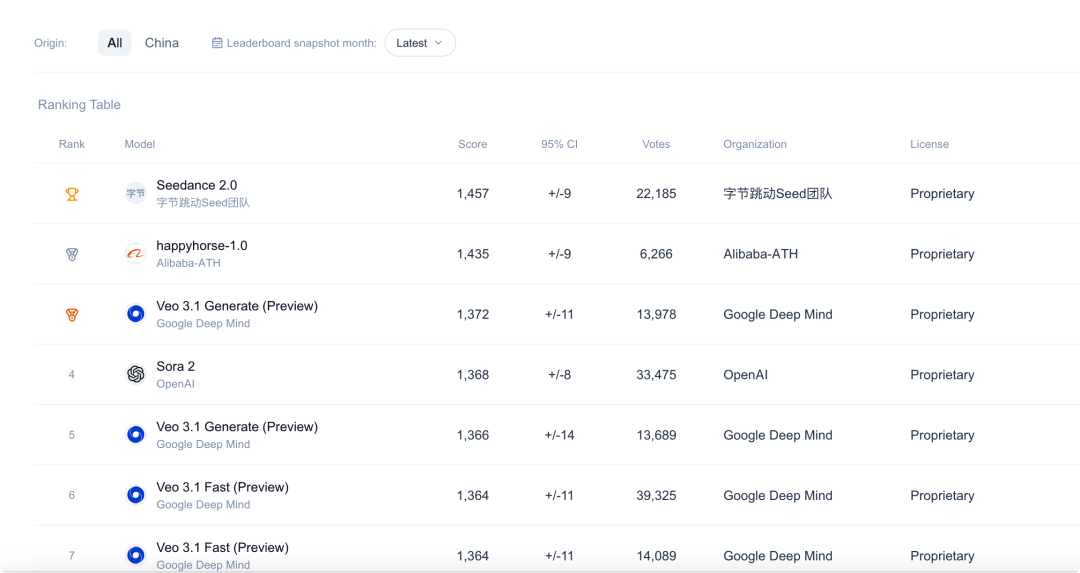Image resolution: width=1080 pixels, height=573 pixels.
Task: Click the calendar icon beside snapshot month
Action: tap(217, 43)
